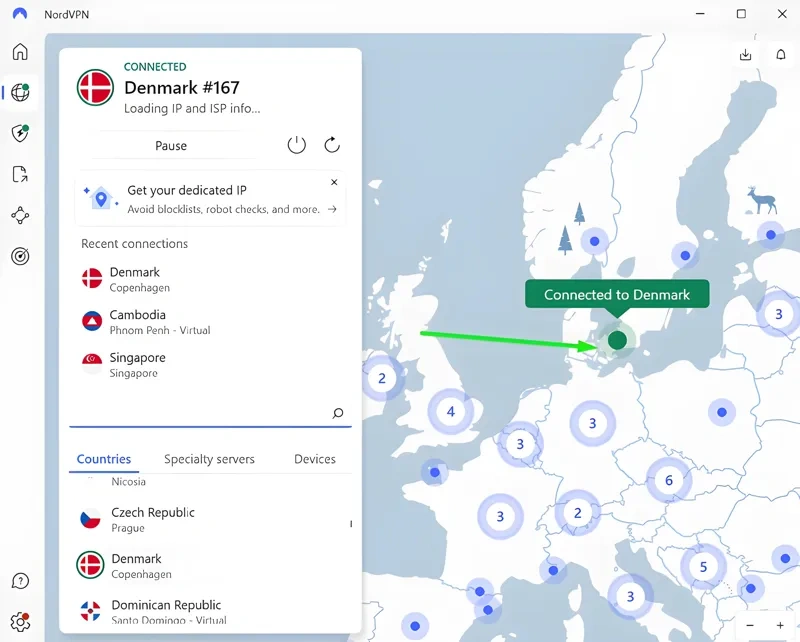The image size is (800, 642).
Task: Dismiss the dedicated IP banner
Action: coord(334,183)
